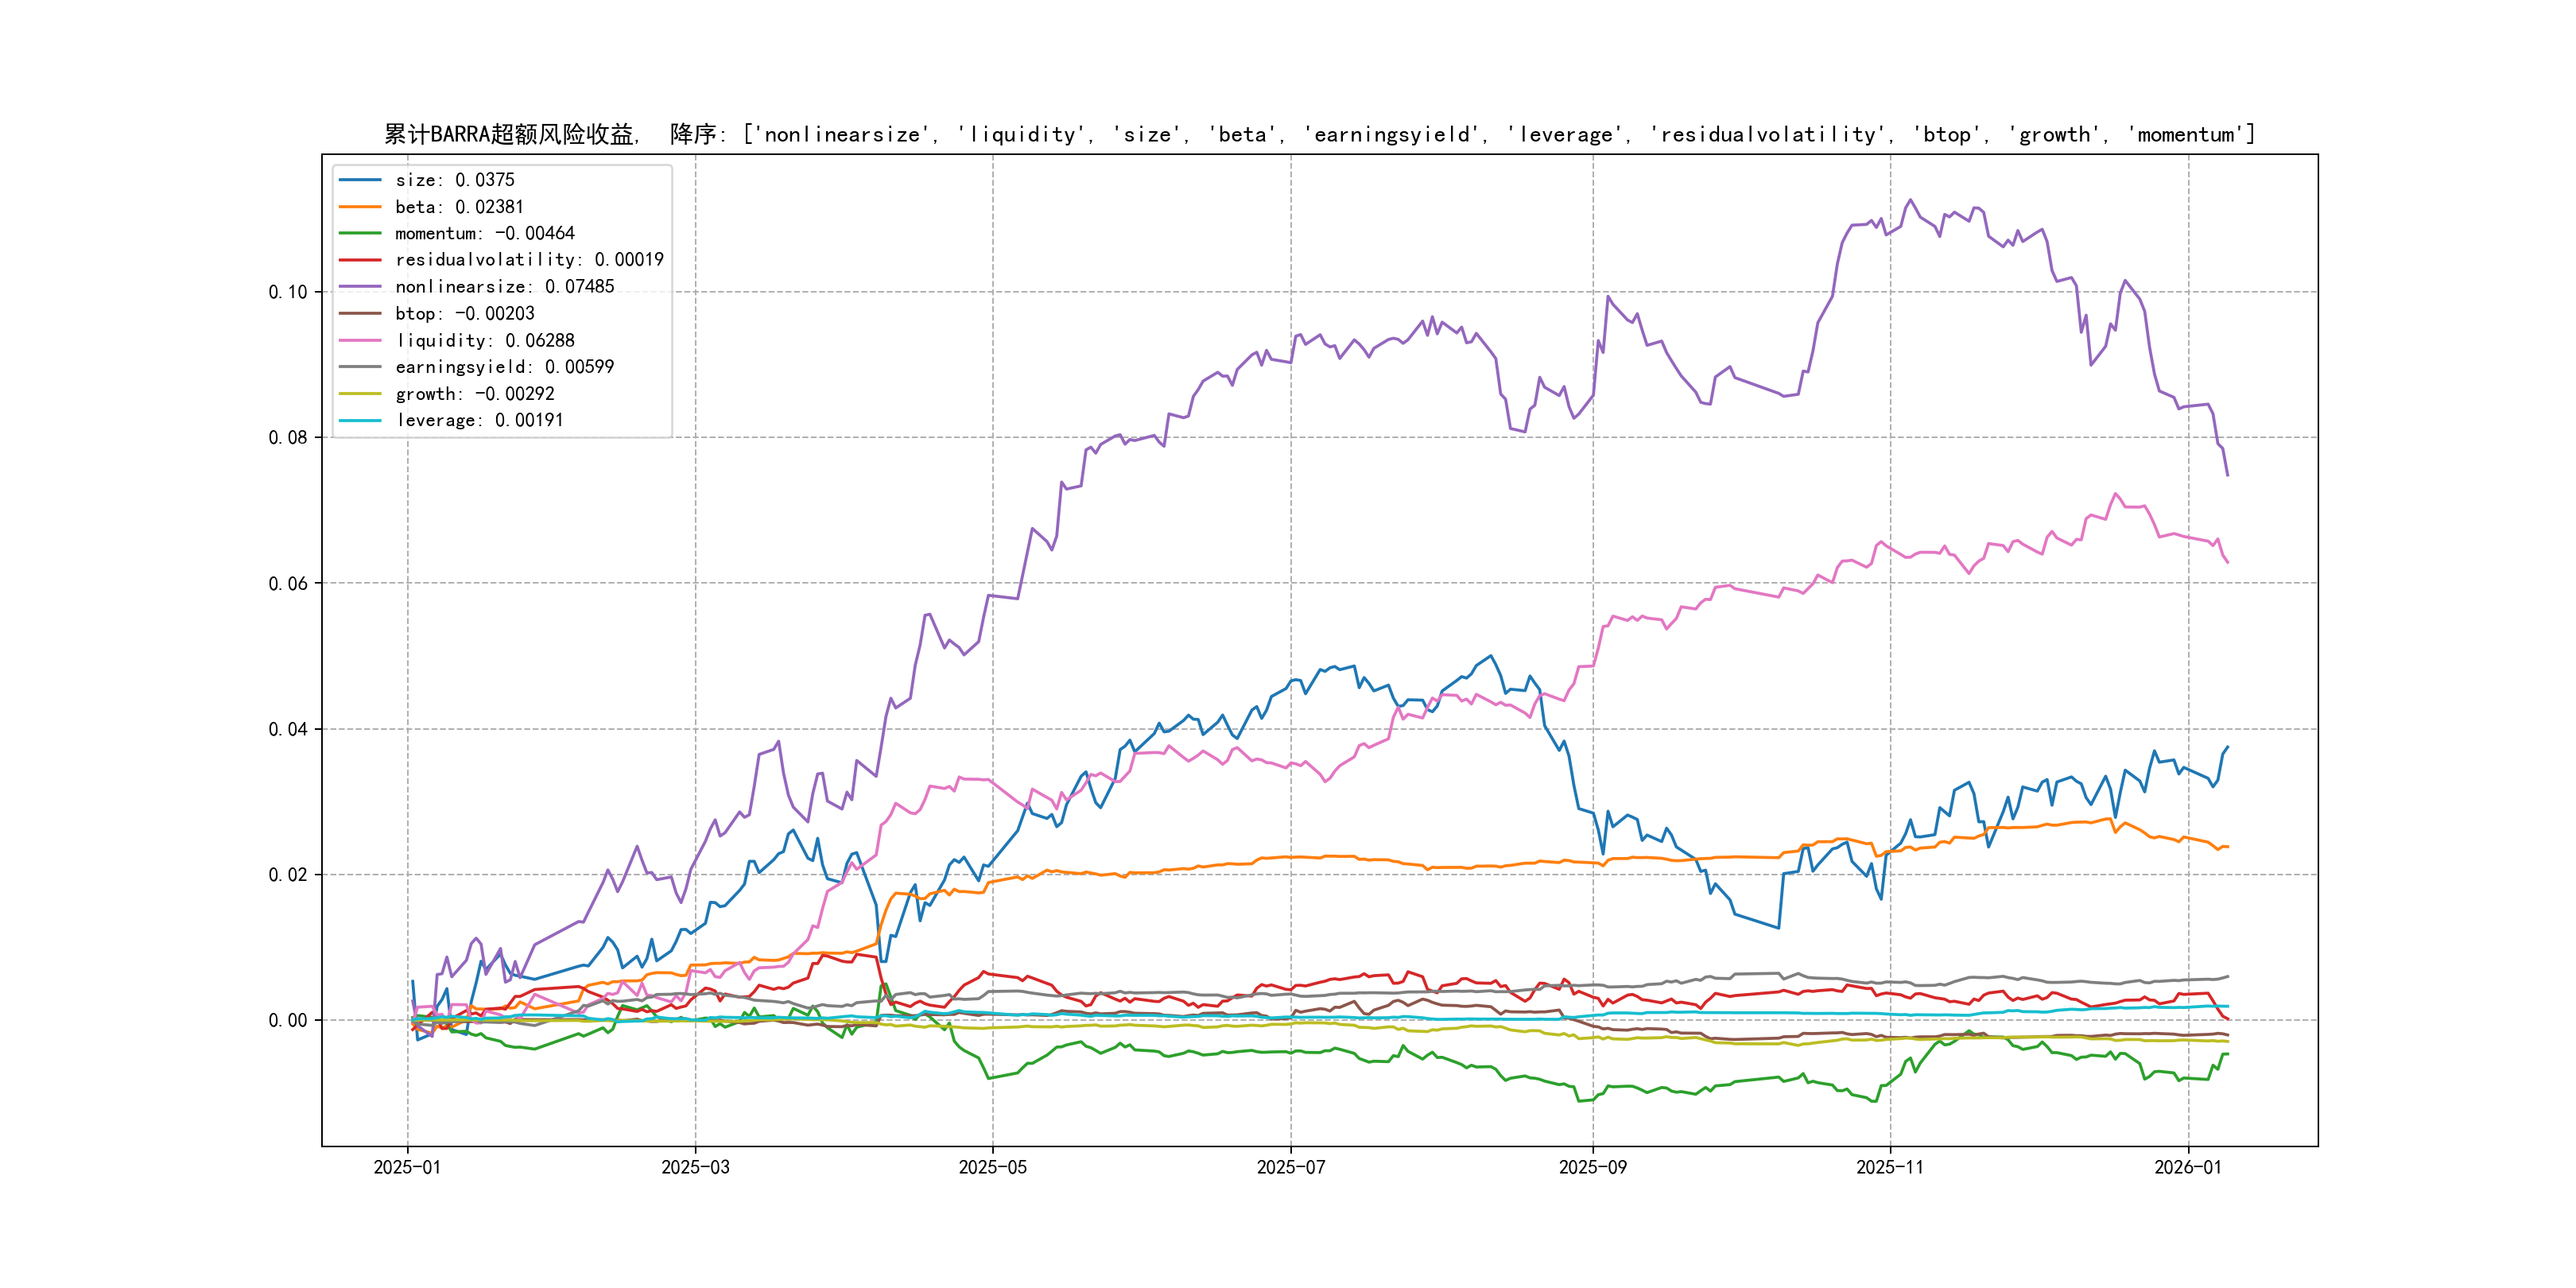Click the purple nonlinearsize swatch in legend
The width and height of the screenshot is (2576, 1288).
[360, 287]
